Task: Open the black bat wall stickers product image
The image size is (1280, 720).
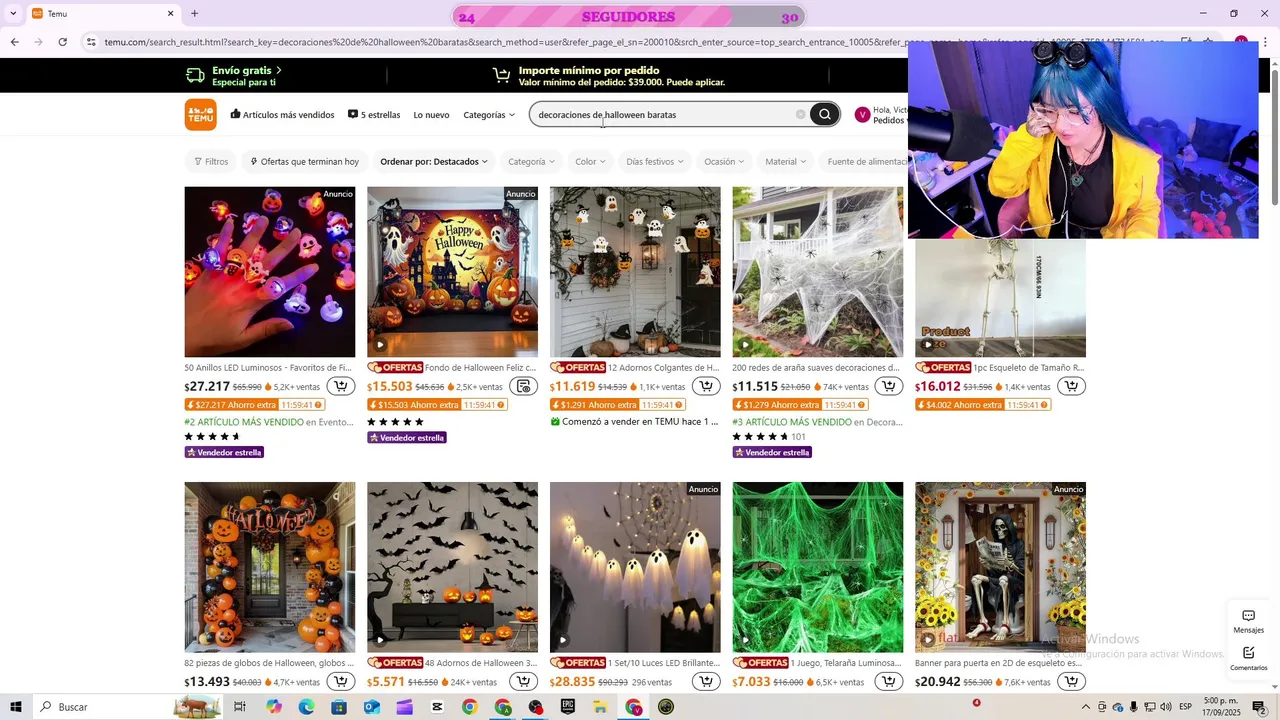Action: 452,567
